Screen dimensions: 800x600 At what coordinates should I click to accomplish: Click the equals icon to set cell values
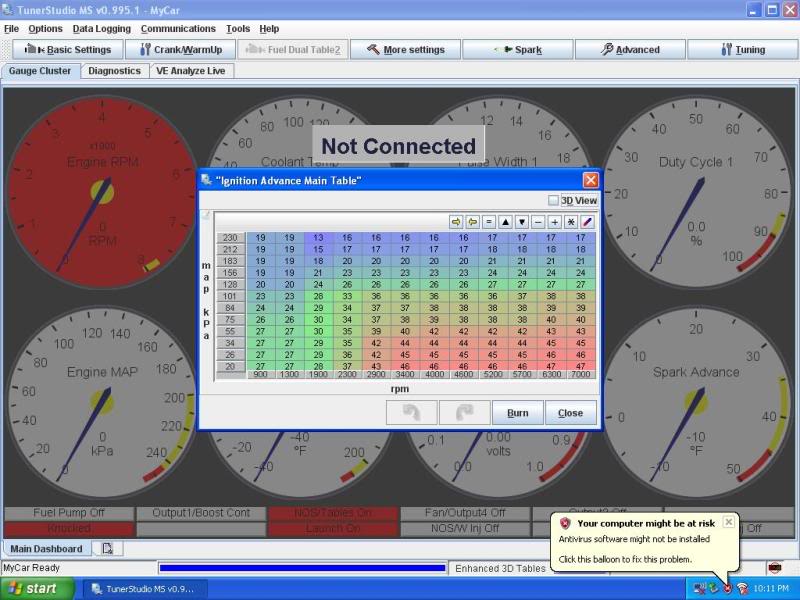click(487, 221)
